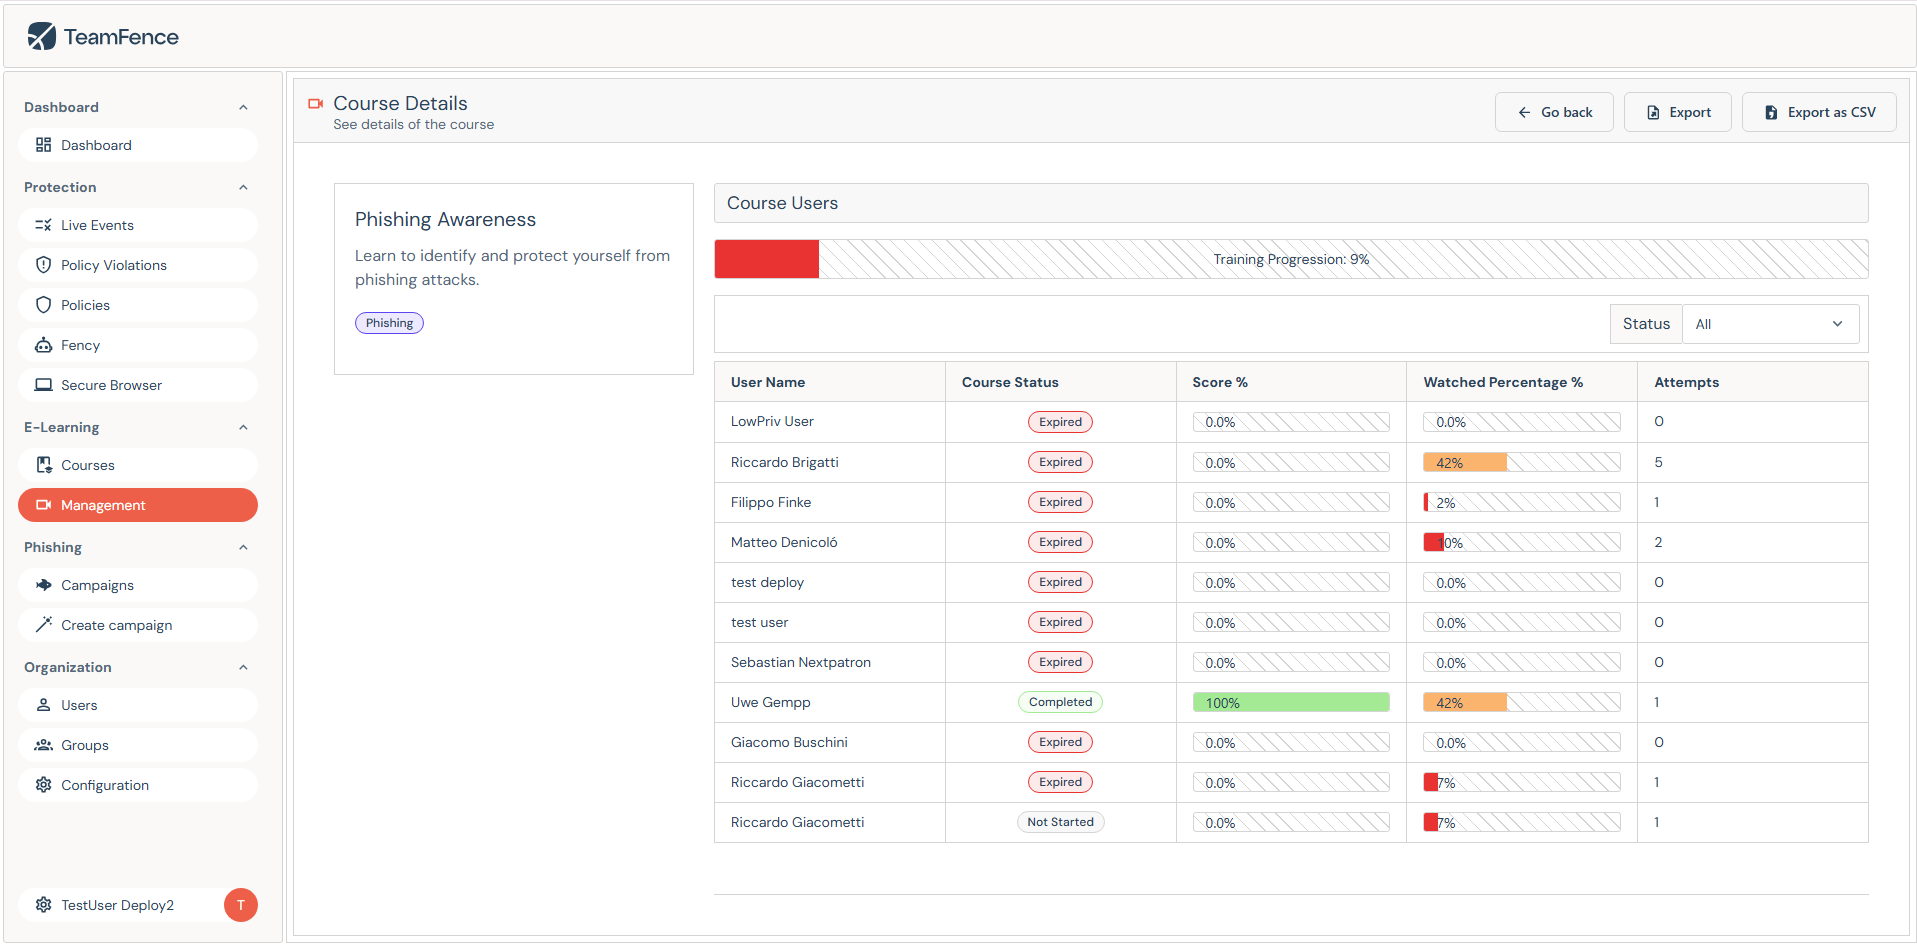Open Create campaign page

(138, 625)
